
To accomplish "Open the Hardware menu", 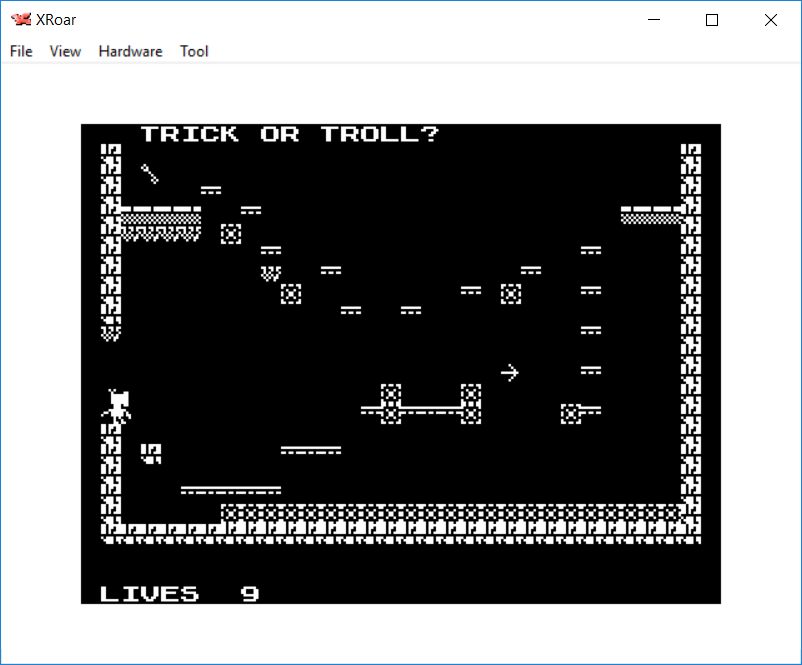I will 130,51.
